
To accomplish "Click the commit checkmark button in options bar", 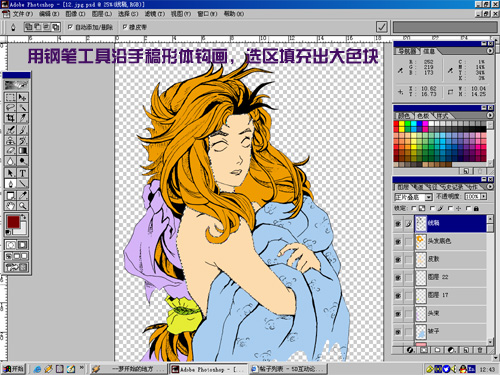I will [x=382, y=27].
